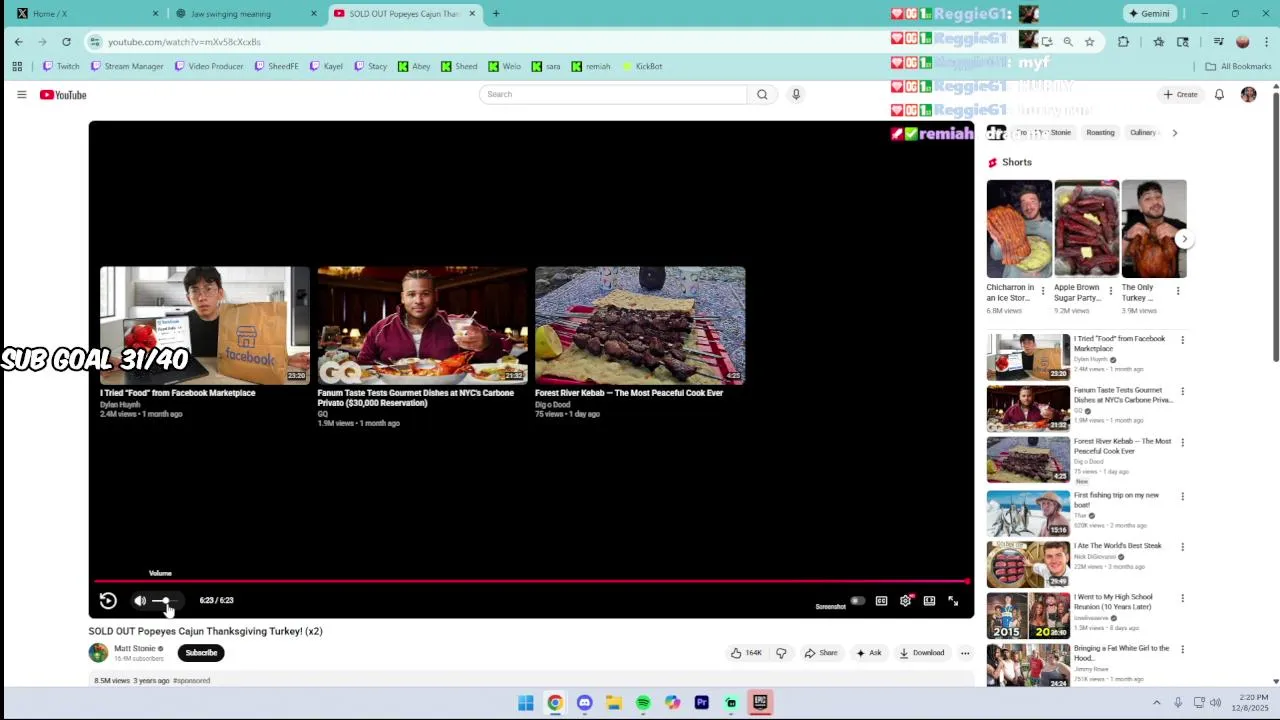The image size is (1280, 720).
Task: Switch to theater mode
Action: click(x=929, y=601)
